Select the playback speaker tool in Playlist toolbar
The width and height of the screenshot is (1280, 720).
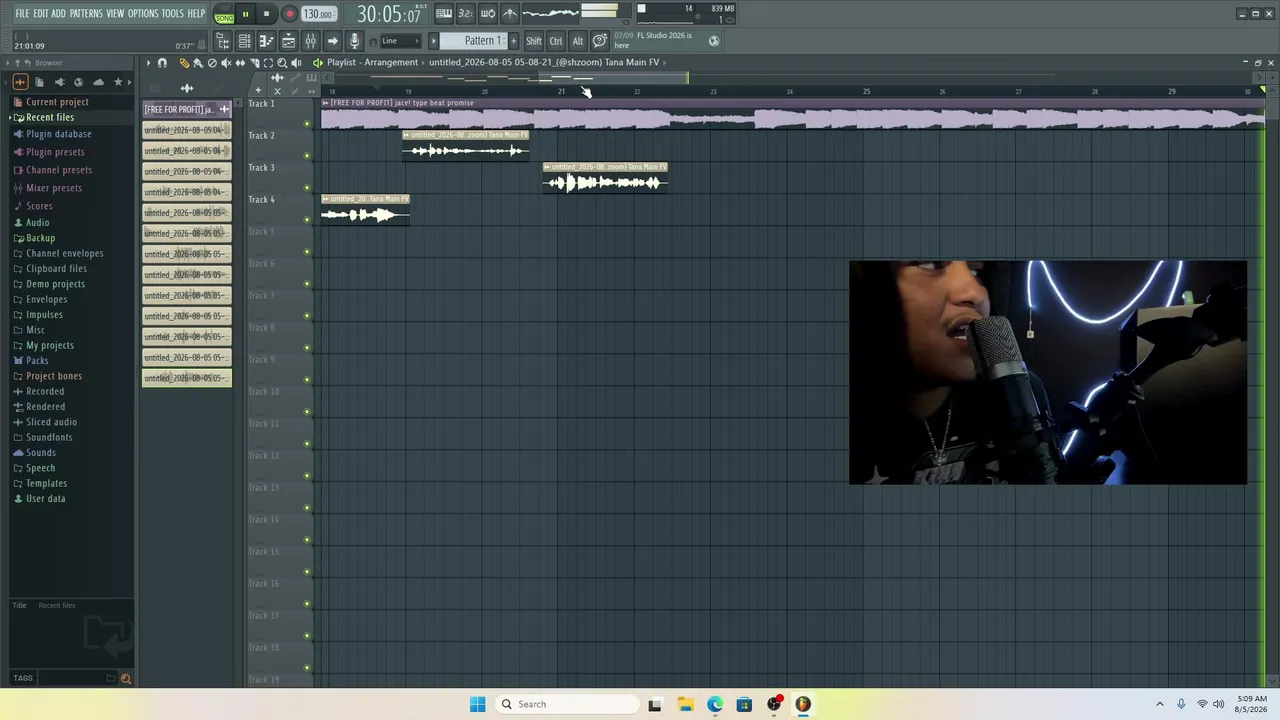pyautogui.click(x=296, y=63)
